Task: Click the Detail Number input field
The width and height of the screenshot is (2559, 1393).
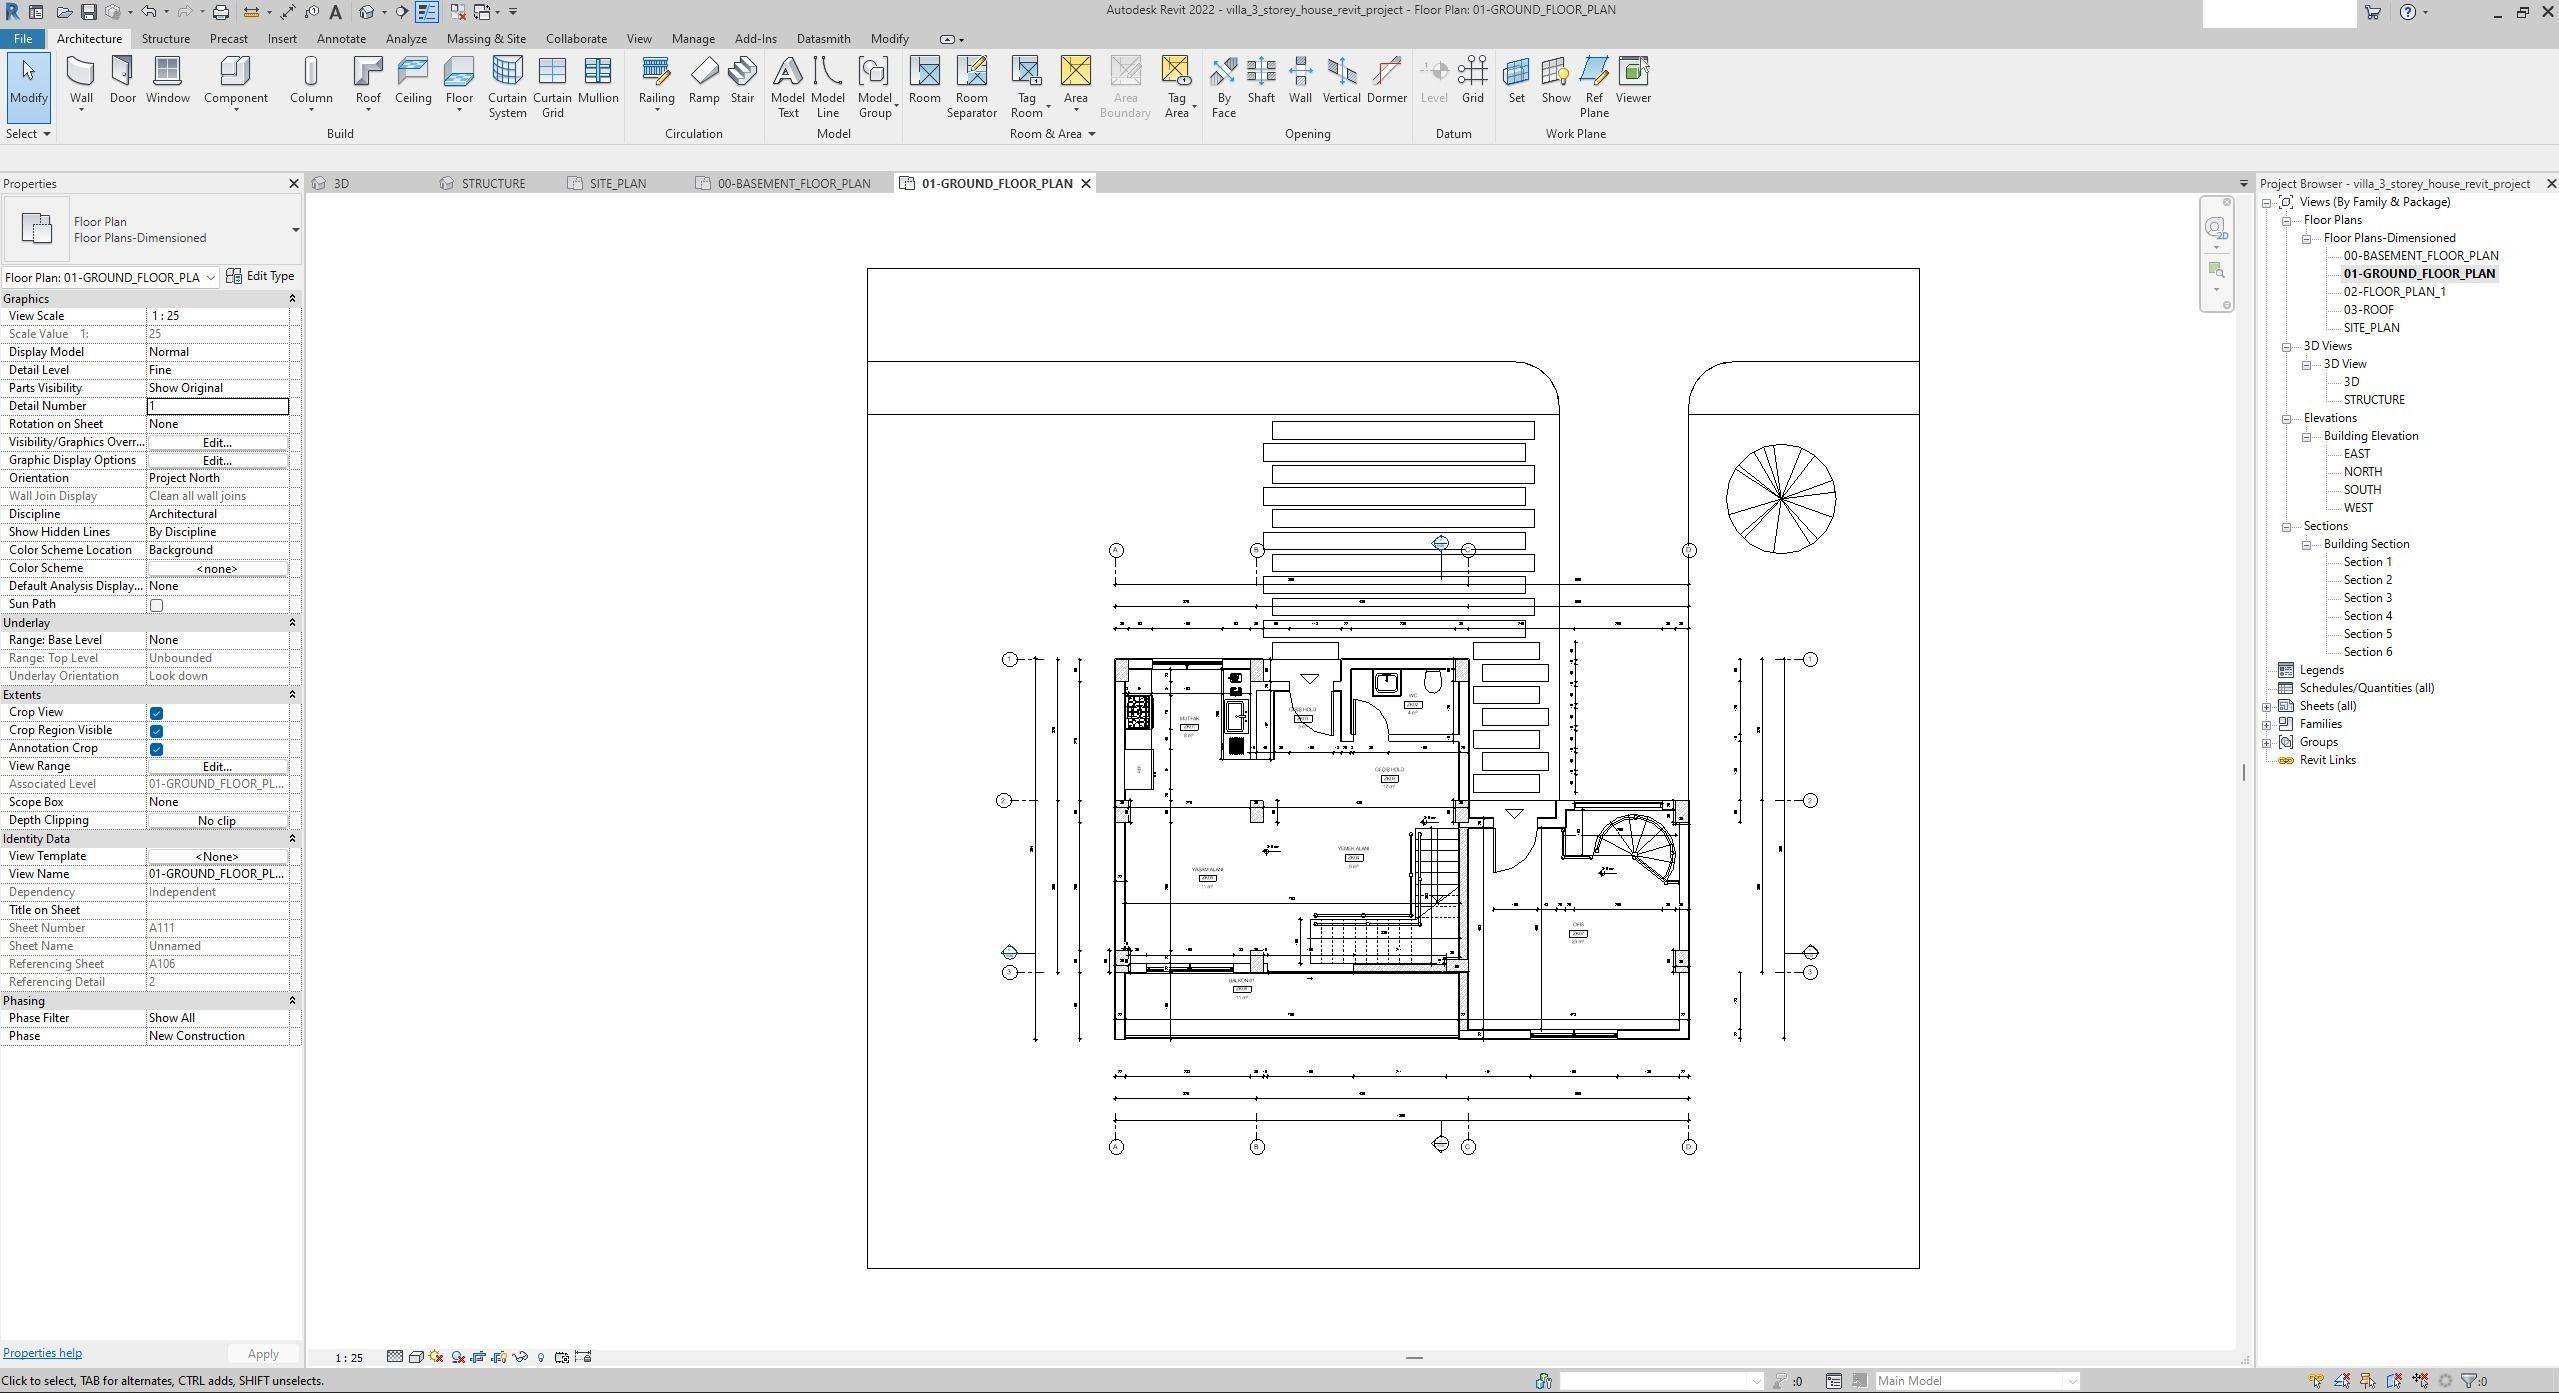Action: point(217,406)
